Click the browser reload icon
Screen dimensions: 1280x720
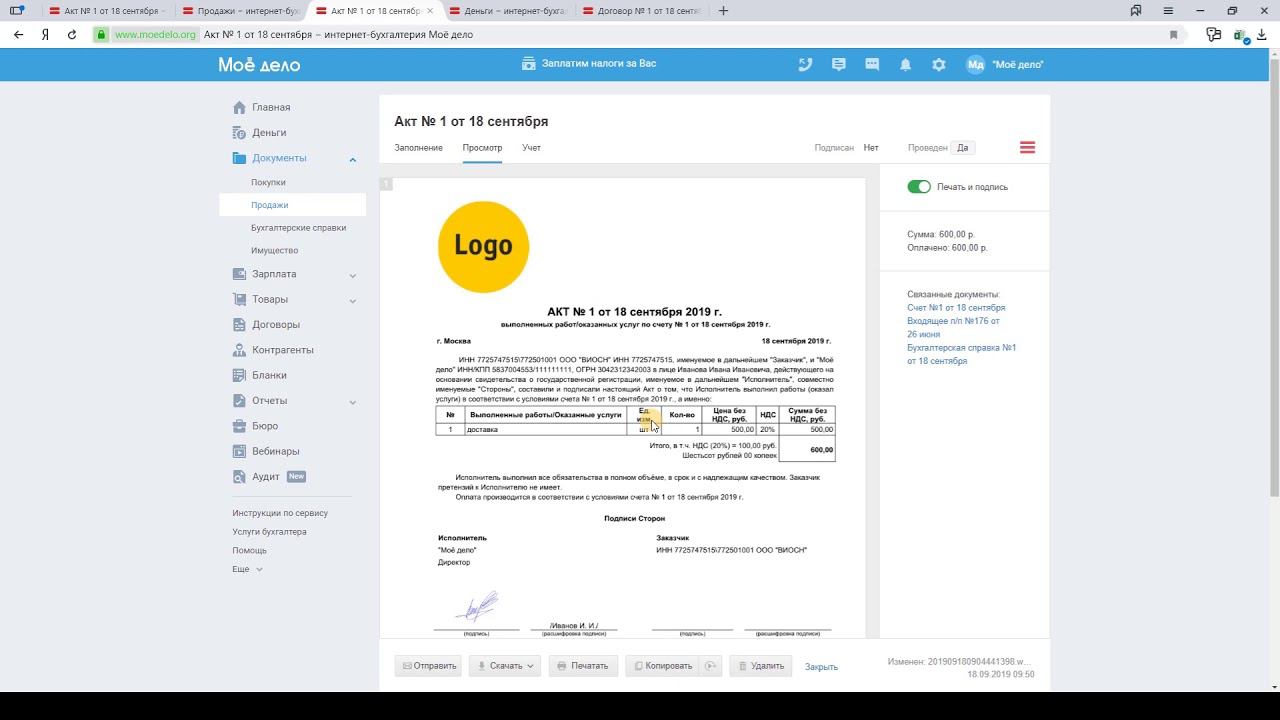click(x=72, y=34)
